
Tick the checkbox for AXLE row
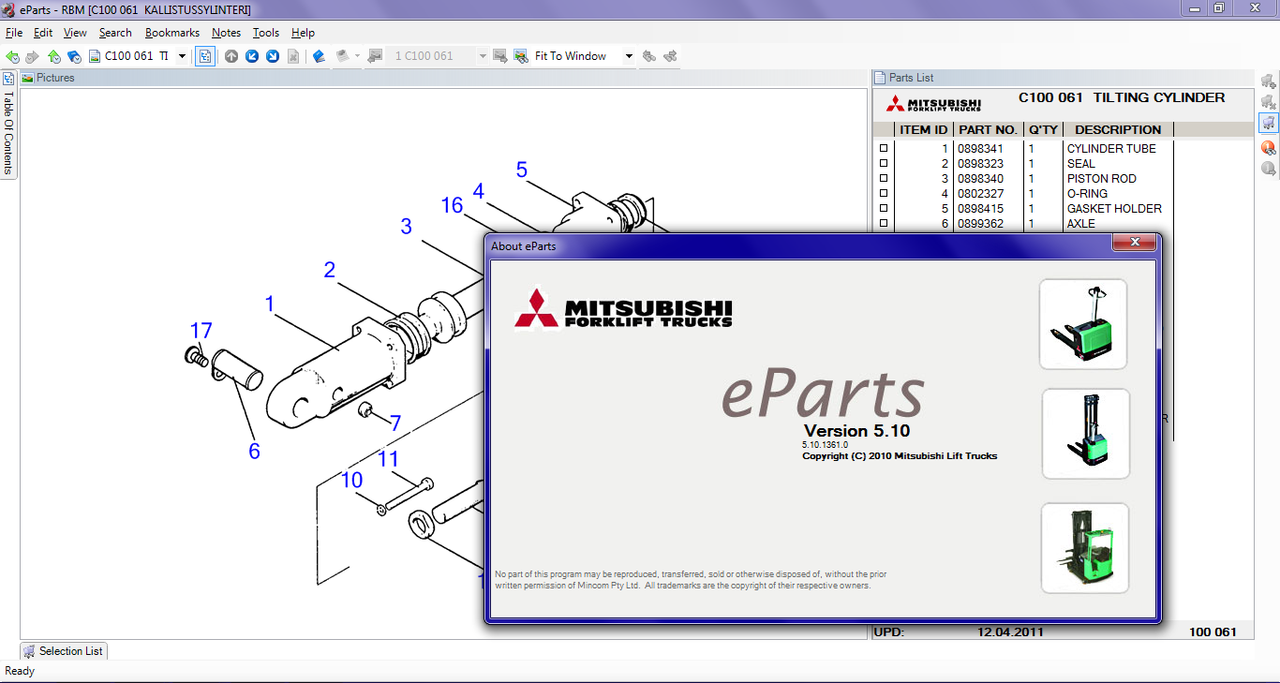click(883, 224)
